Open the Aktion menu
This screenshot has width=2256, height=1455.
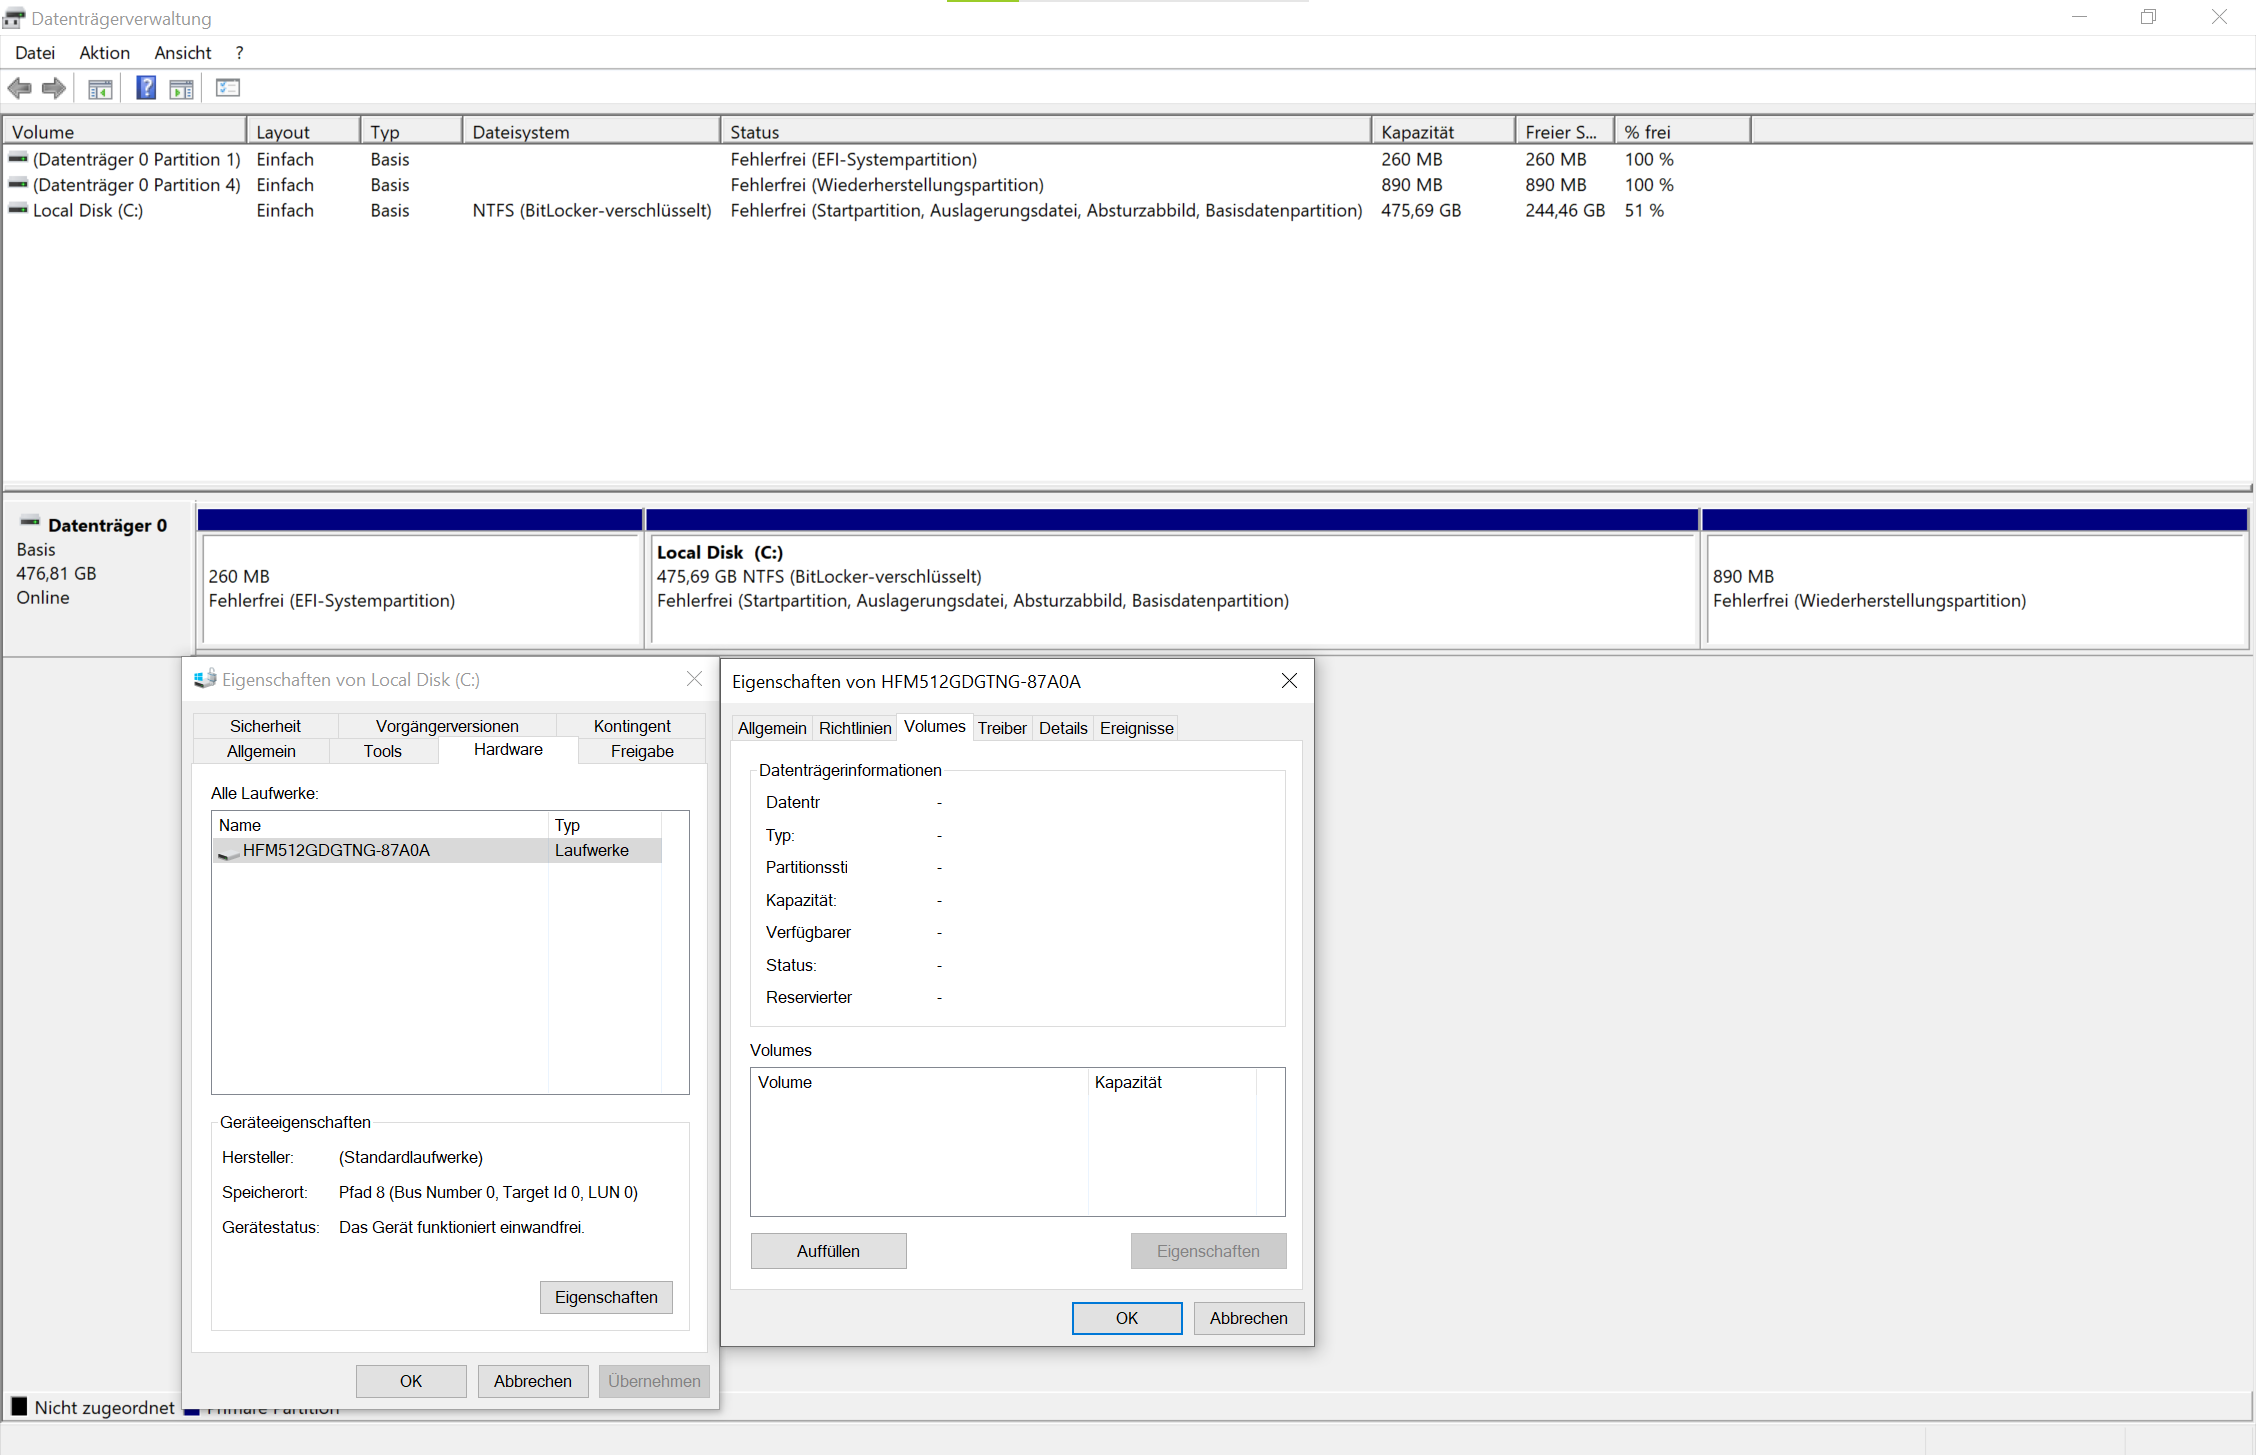(104, 53)
